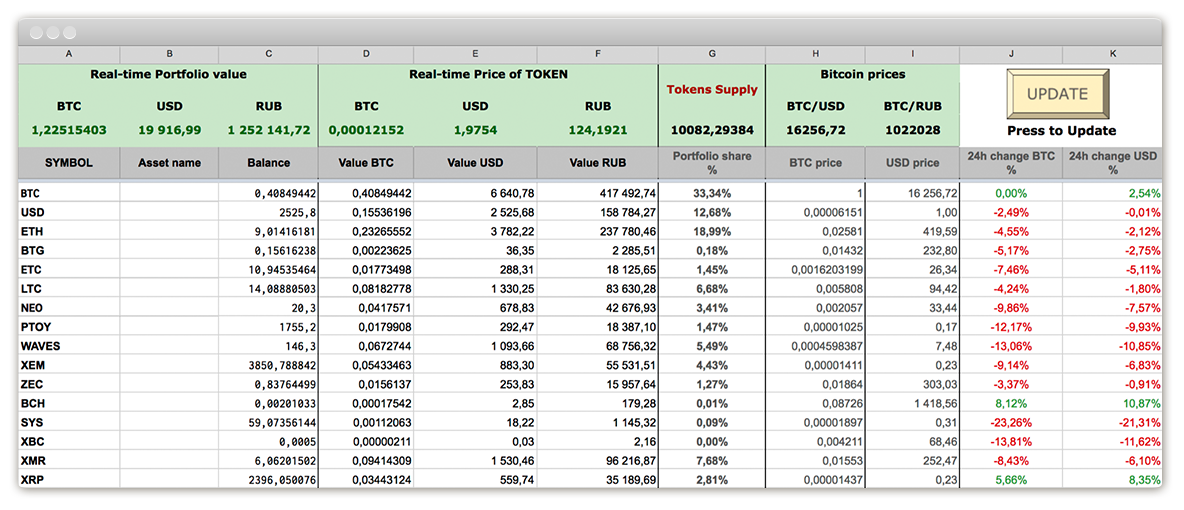Select the XMR symbol cell
This screenshot has width=1184, height=510.
click(69, 460)
